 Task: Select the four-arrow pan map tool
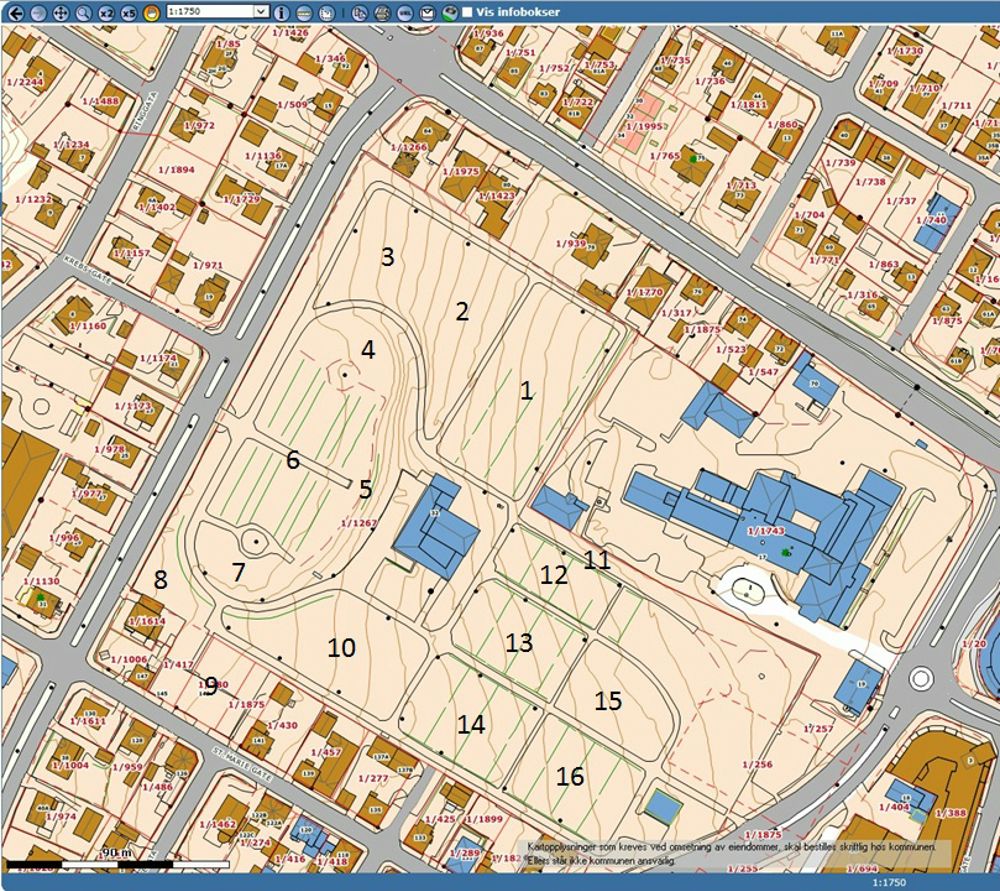coord(60,12)
